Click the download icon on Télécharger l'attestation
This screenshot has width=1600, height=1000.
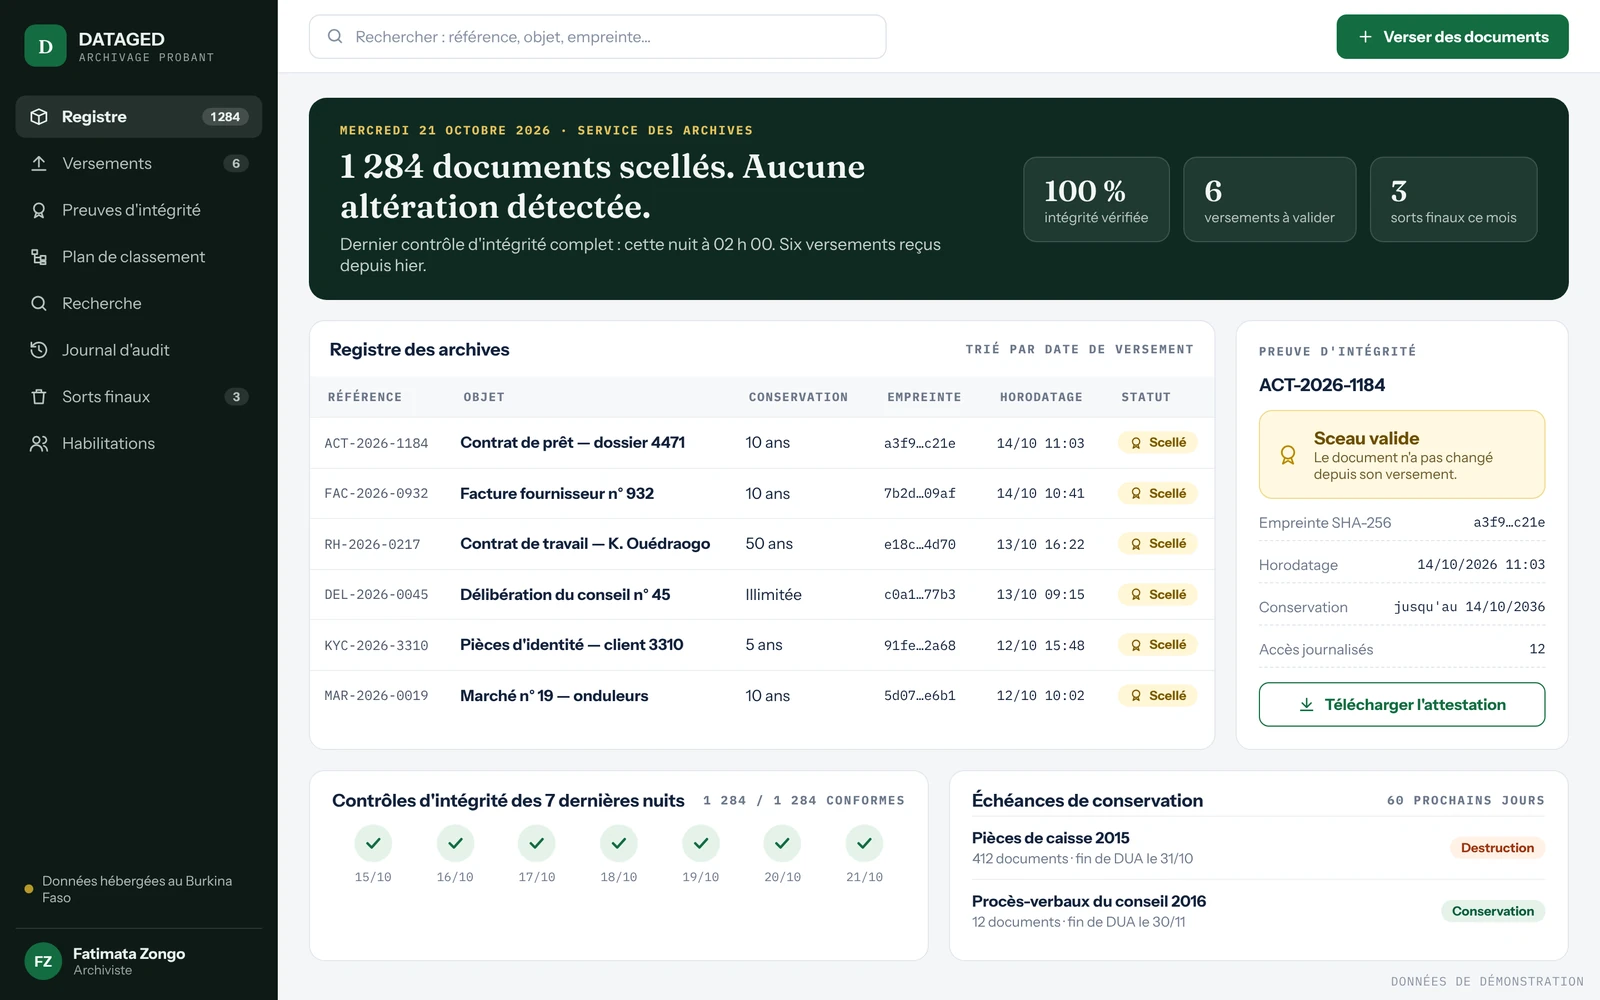point(1306,705)
